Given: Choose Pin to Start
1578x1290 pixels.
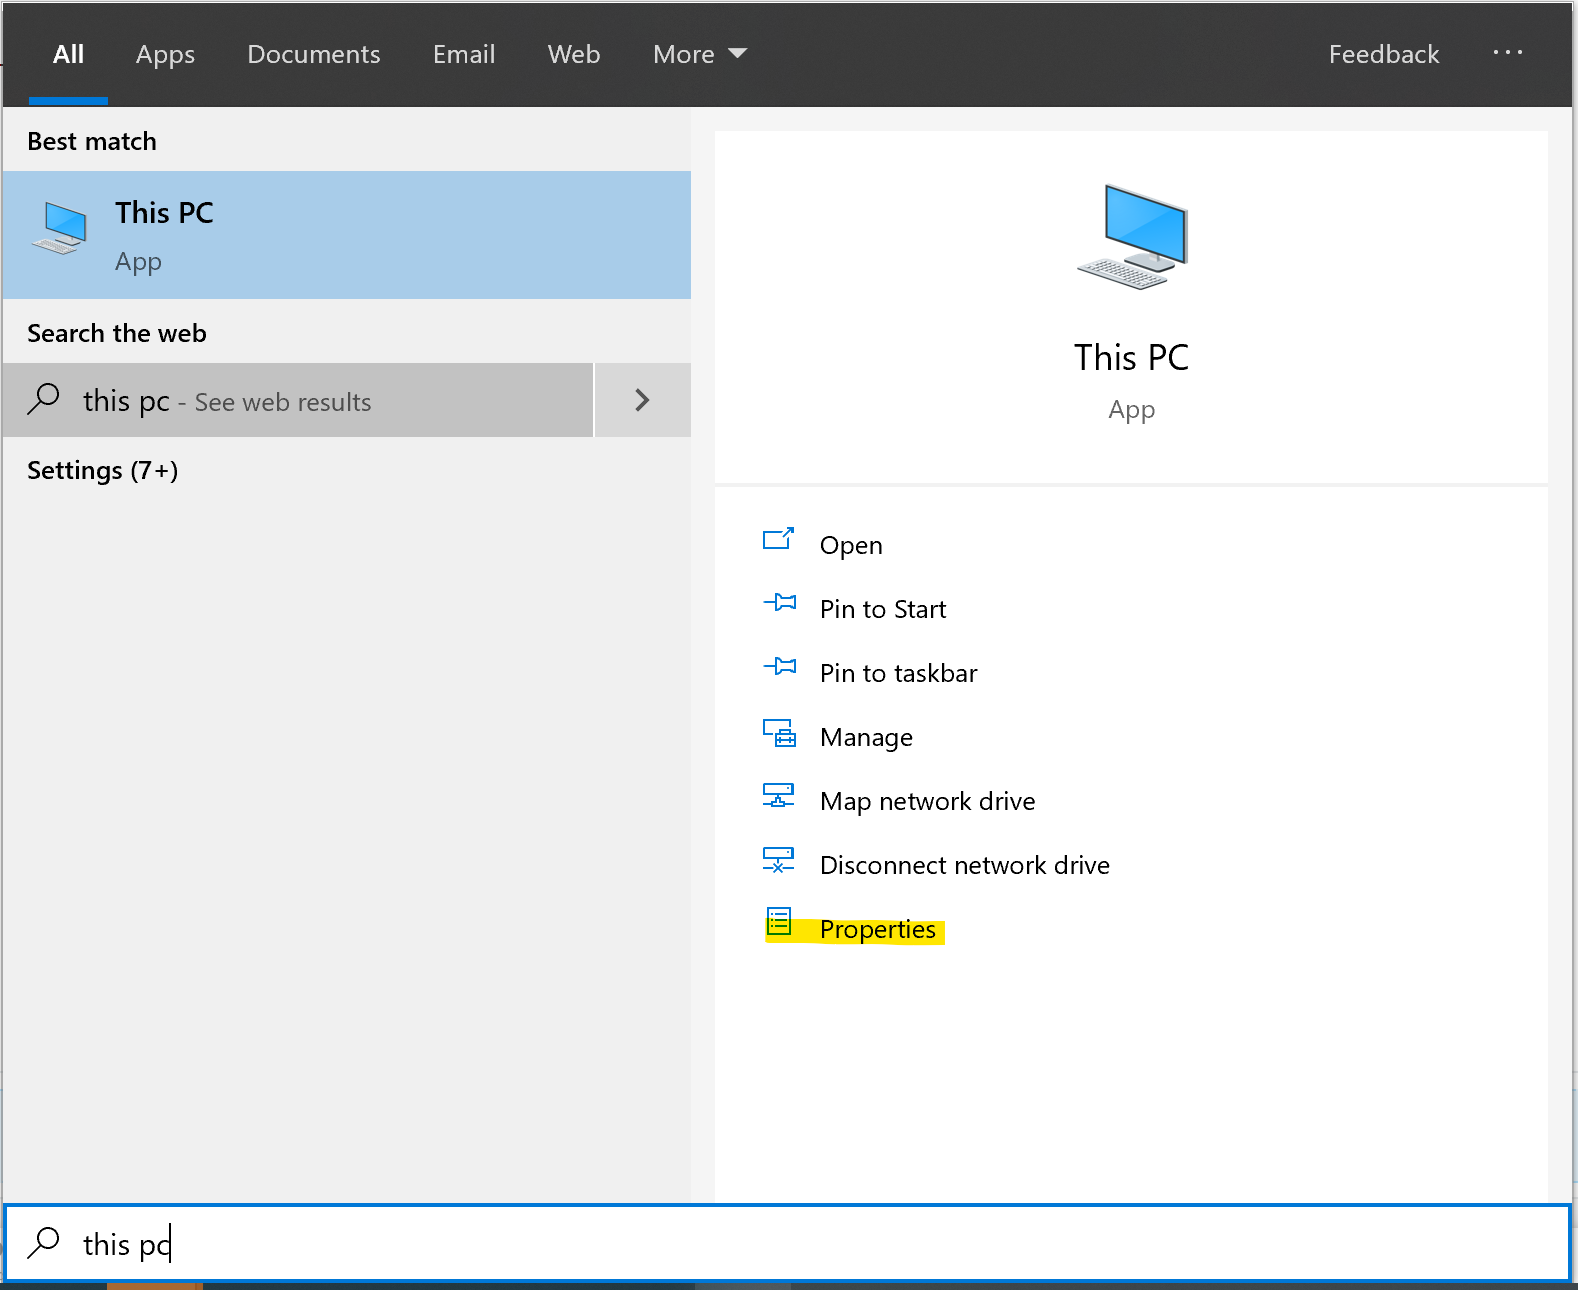Looking at the screenshot, I should (883, 609).
